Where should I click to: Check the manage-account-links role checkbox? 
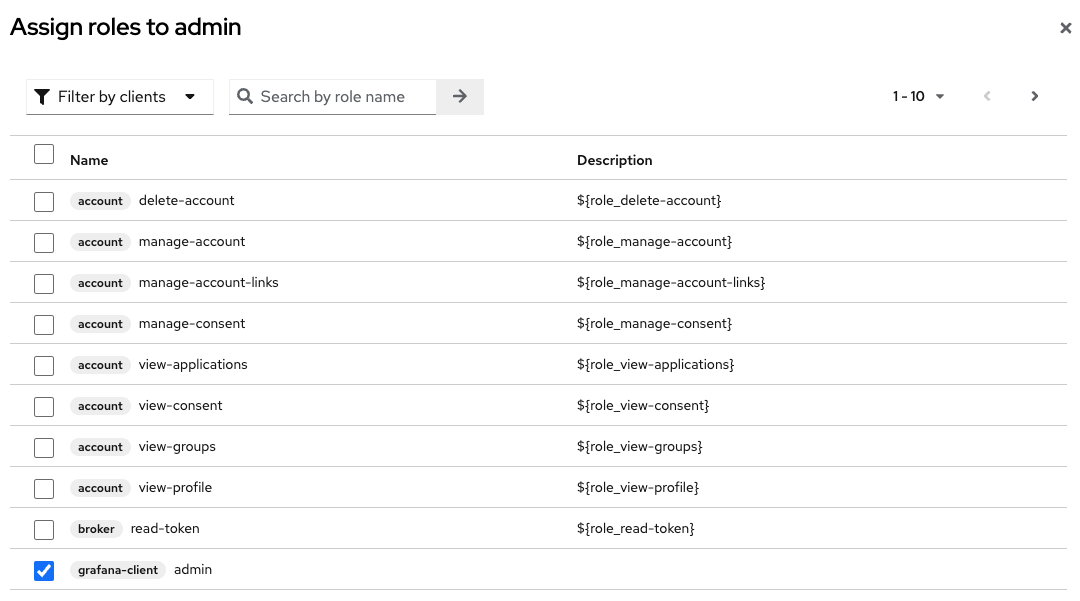pos(44,284)
